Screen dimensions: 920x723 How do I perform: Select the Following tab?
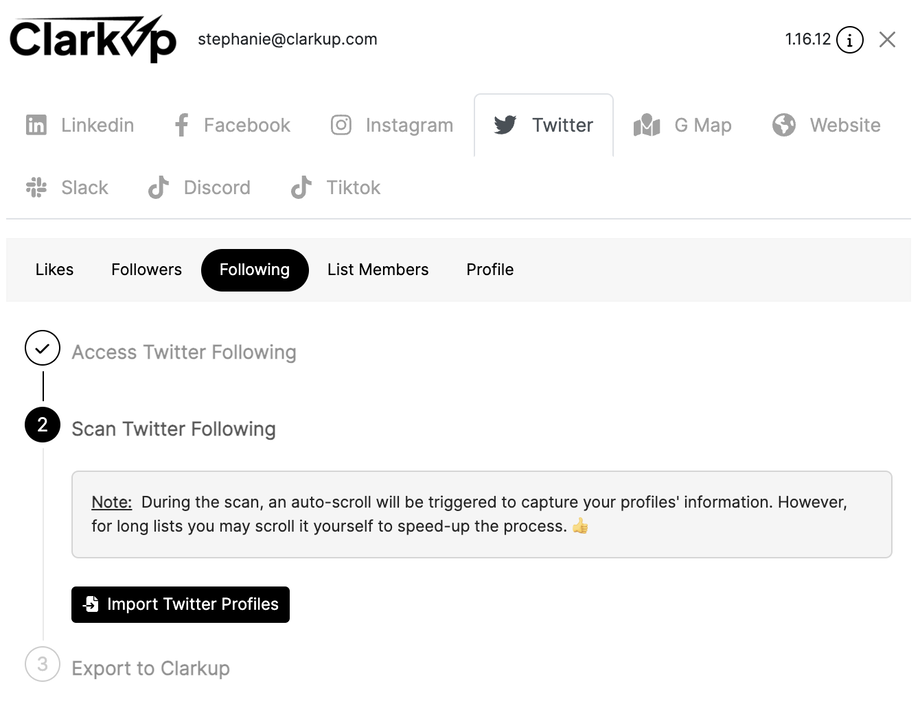tap(254, 270)
